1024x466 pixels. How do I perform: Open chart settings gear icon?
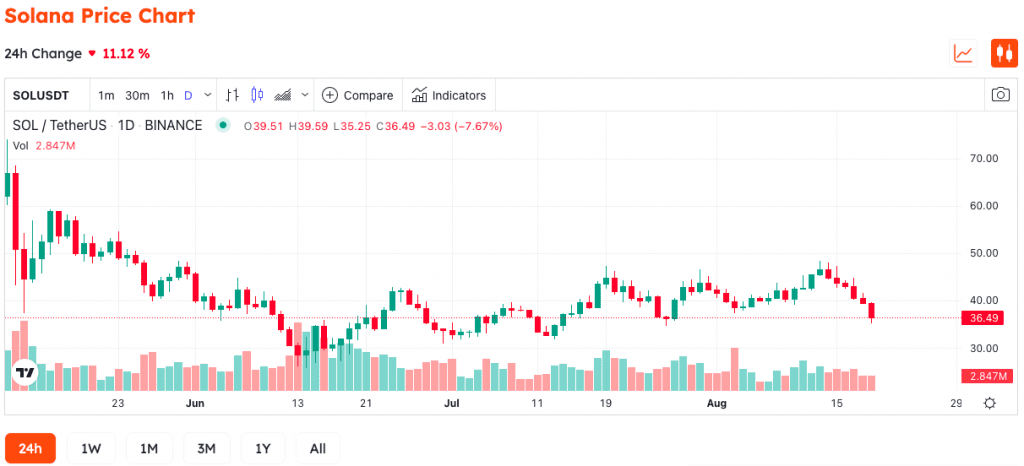pyautogui.click(x=989, y=403)
